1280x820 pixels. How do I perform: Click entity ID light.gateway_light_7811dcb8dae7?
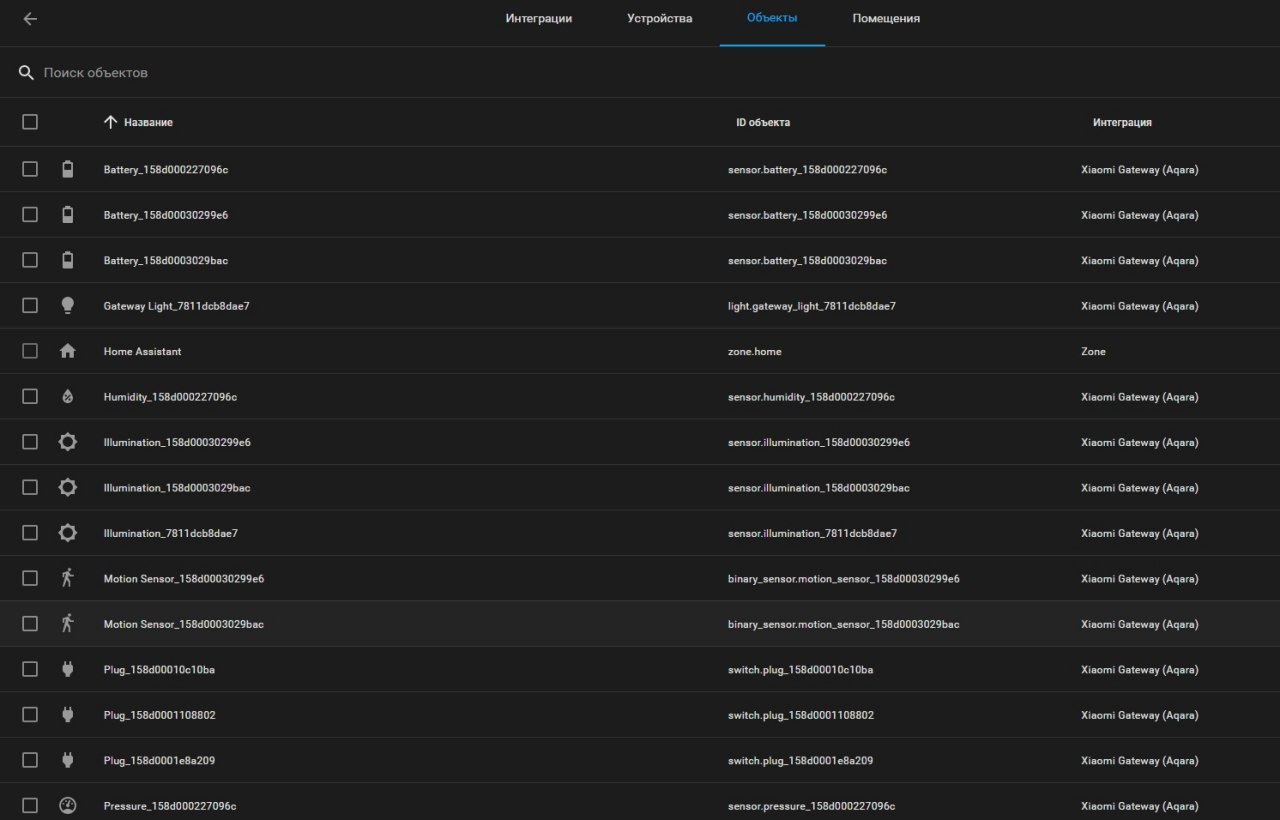pos(812,306)
